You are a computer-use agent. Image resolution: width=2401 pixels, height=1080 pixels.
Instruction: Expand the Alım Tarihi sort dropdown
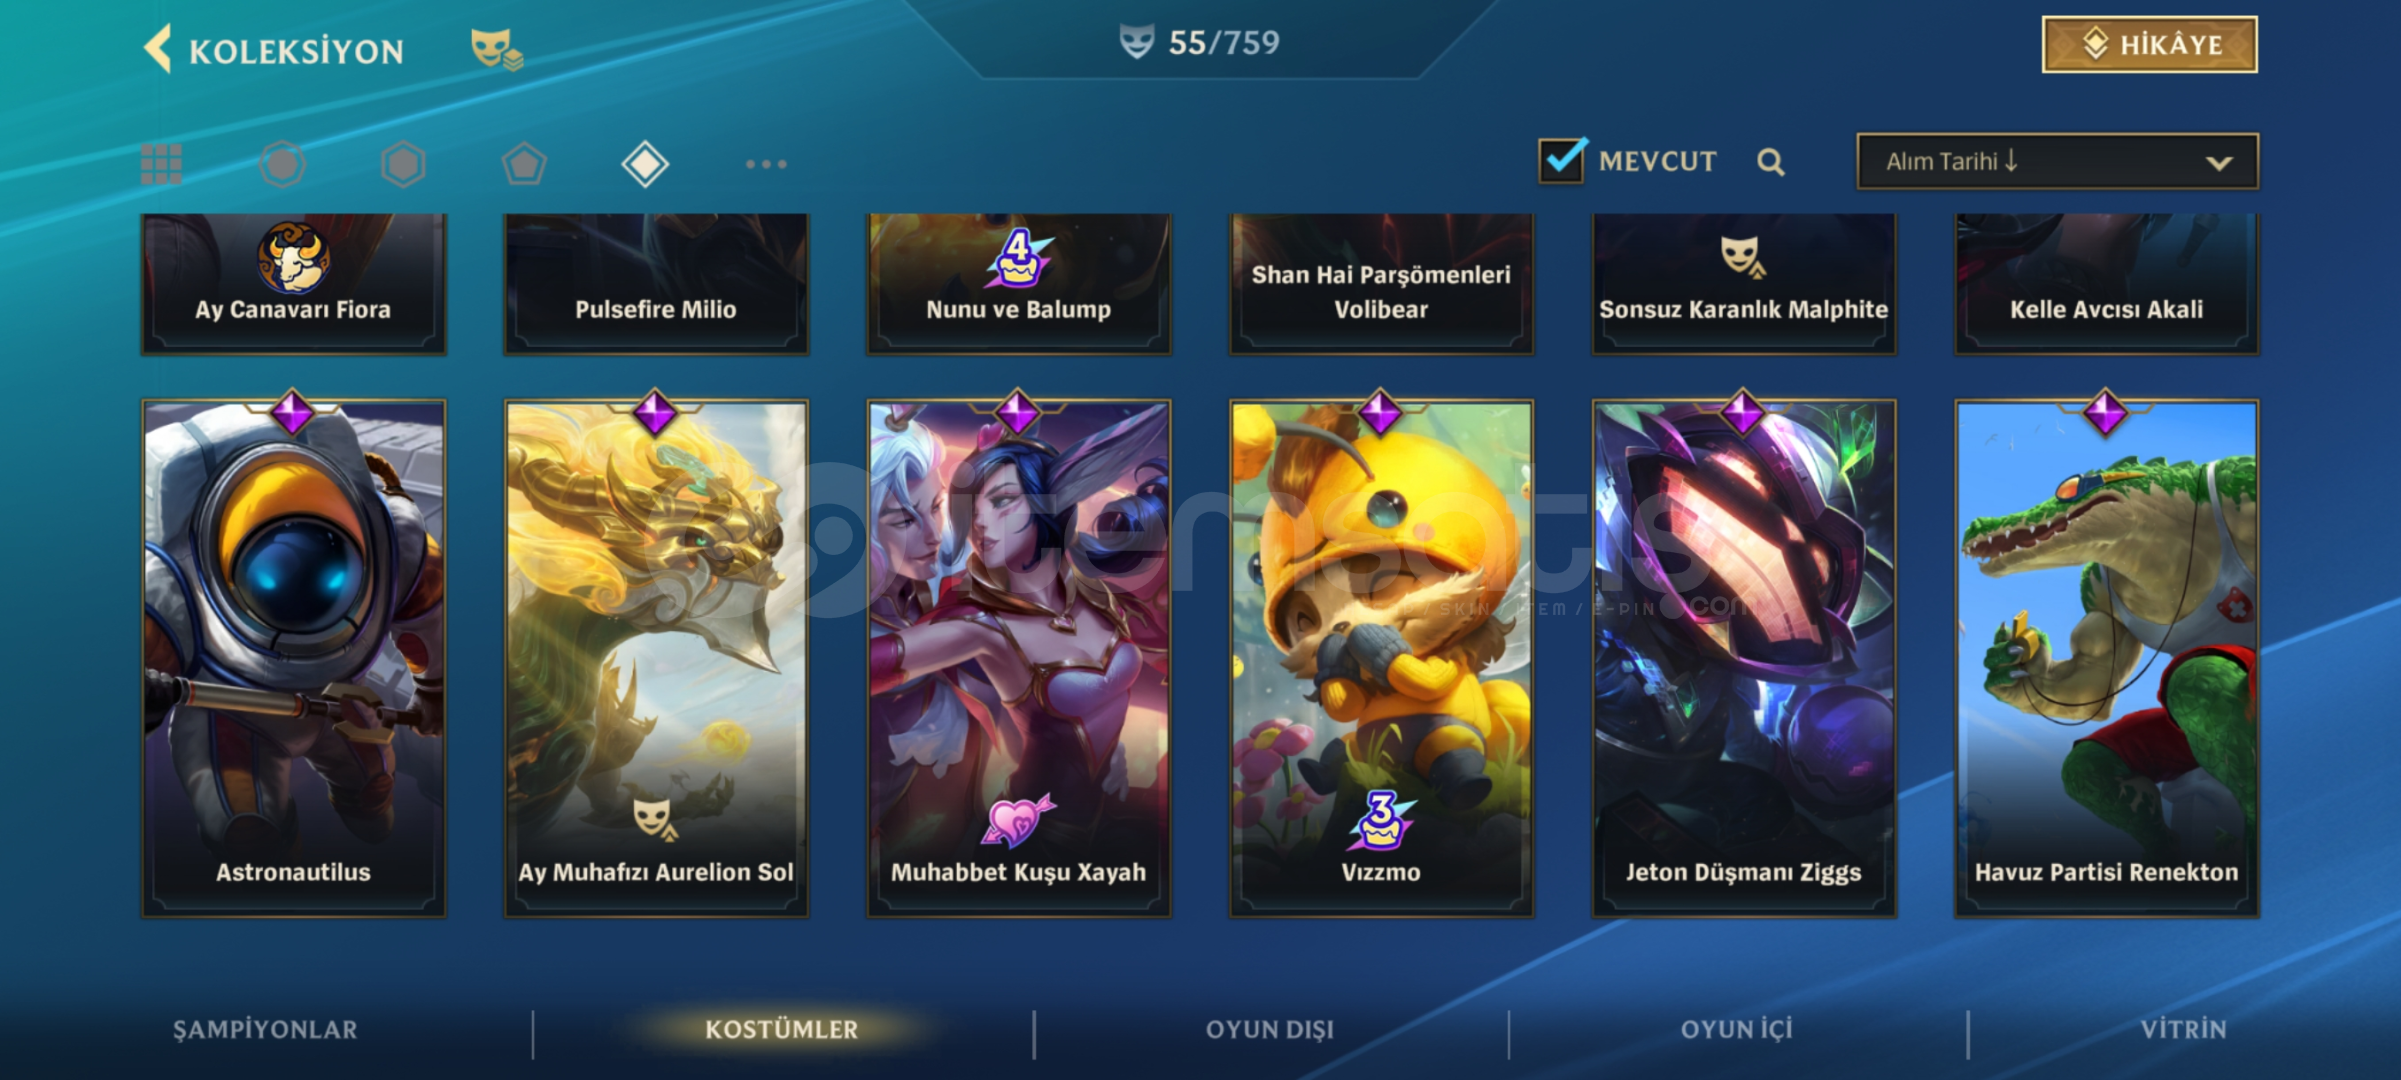point(2057,162)
